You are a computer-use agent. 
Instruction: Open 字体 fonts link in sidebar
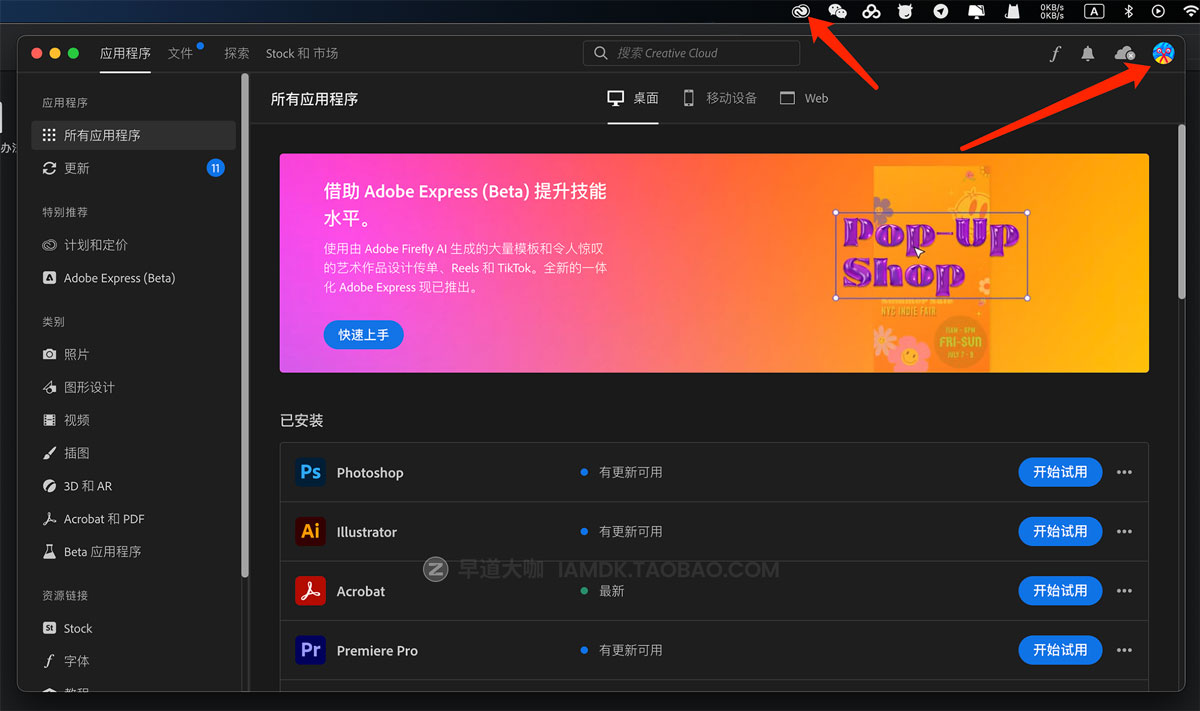click(x=134, y=661)
